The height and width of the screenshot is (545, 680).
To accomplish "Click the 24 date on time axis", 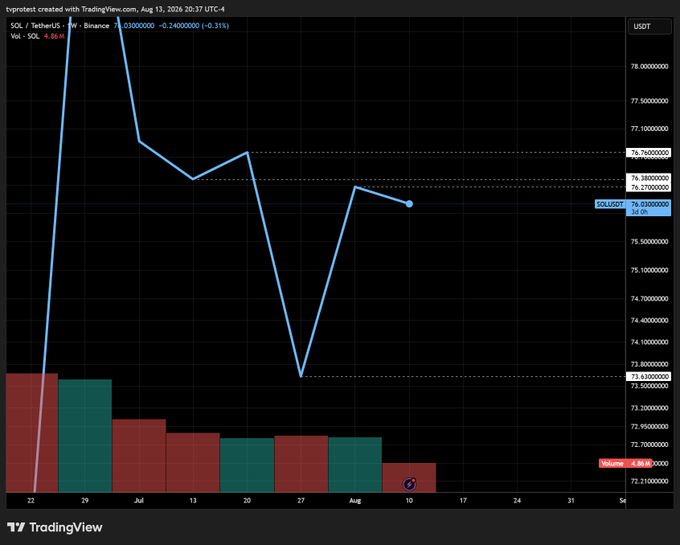I will (517, 500).
